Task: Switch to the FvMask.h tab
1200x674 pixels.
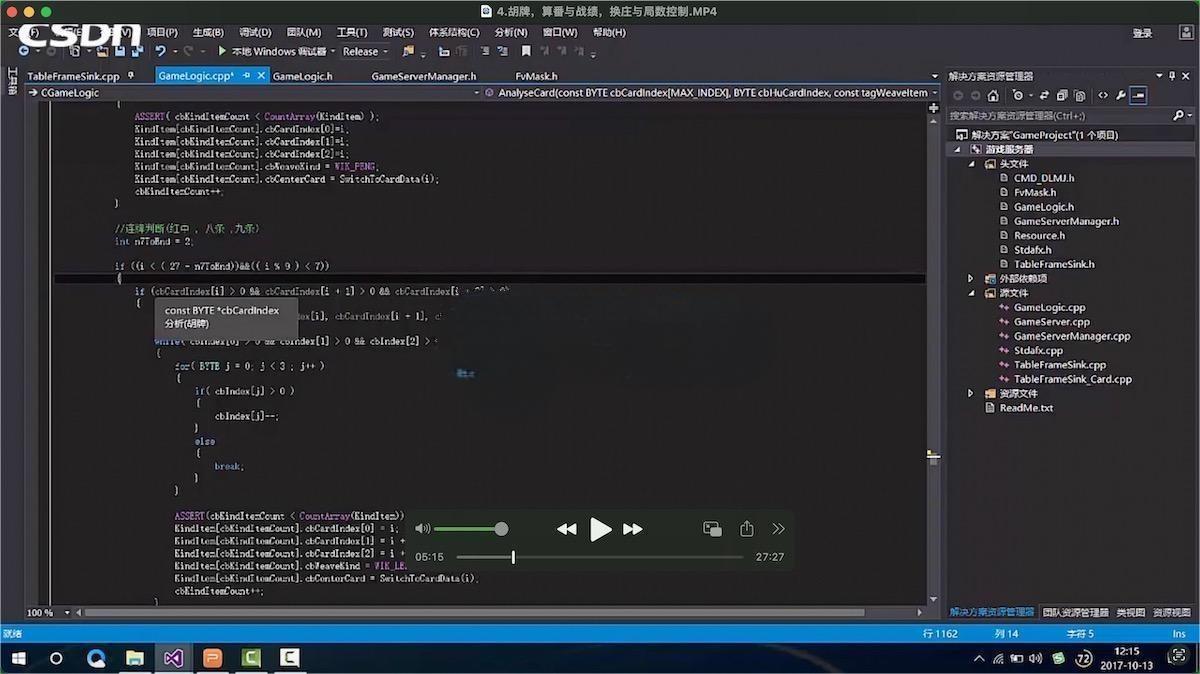Action: (536, 76)
